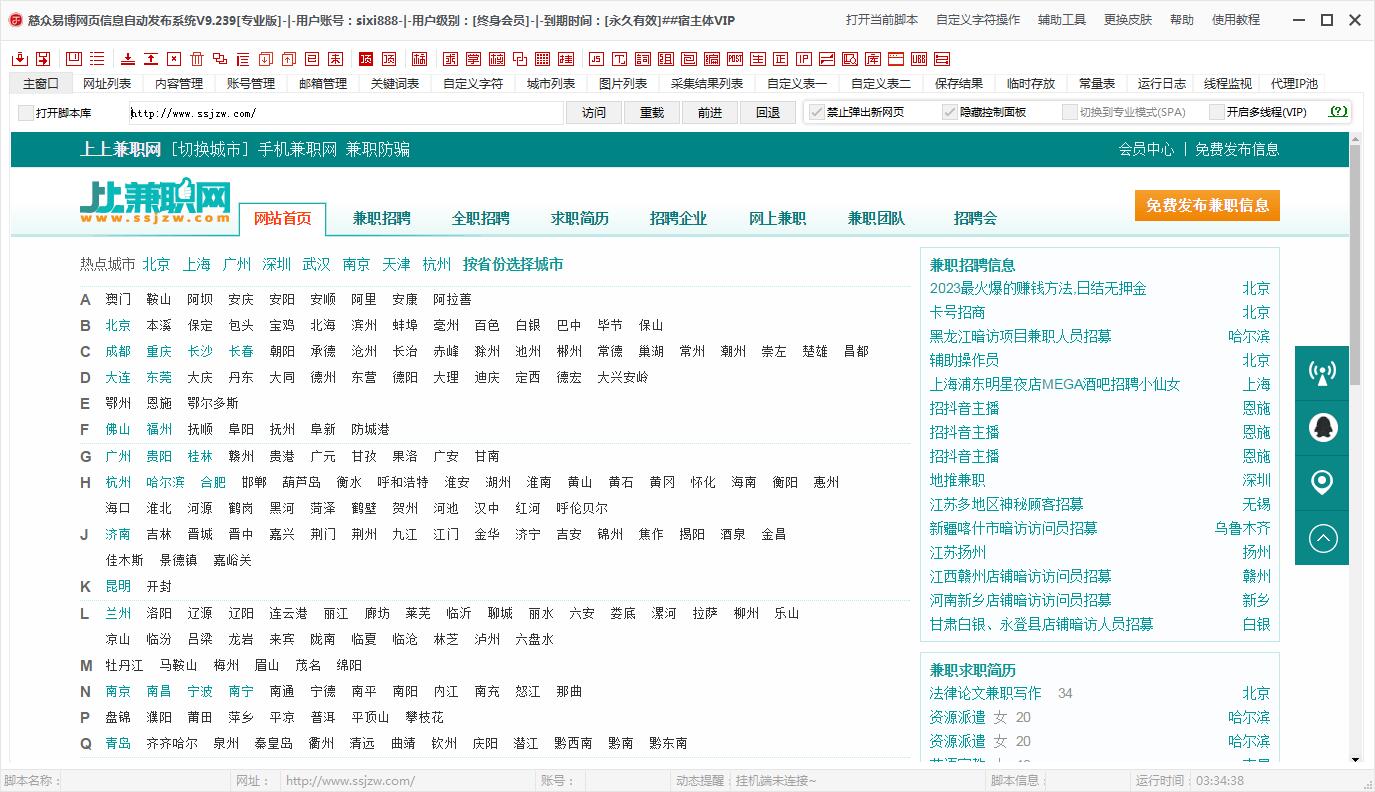Click the back-to-top arrow sidebar icon
The image size is (1375, 792).
(1322, 539)
